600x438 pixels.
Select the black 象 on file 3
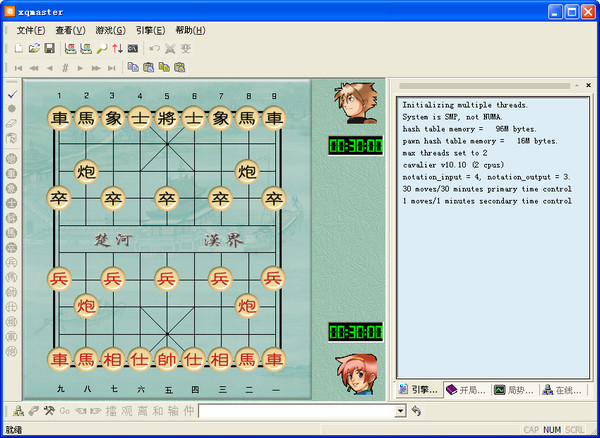coord(113,118)
